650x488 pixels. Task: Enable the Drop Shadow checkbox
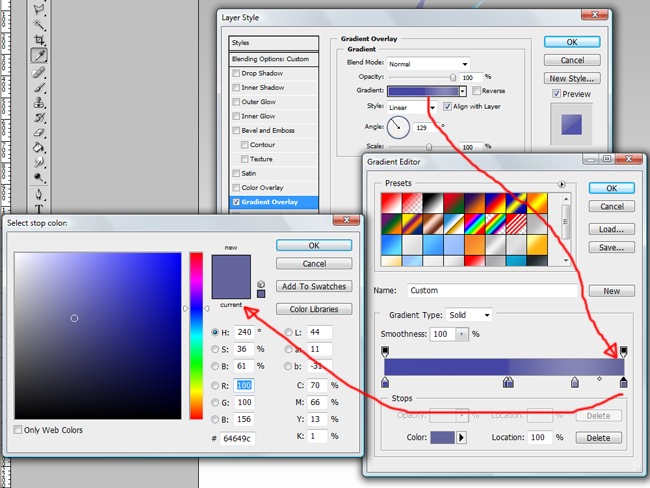pyautogui.click(x=237, y=73)
